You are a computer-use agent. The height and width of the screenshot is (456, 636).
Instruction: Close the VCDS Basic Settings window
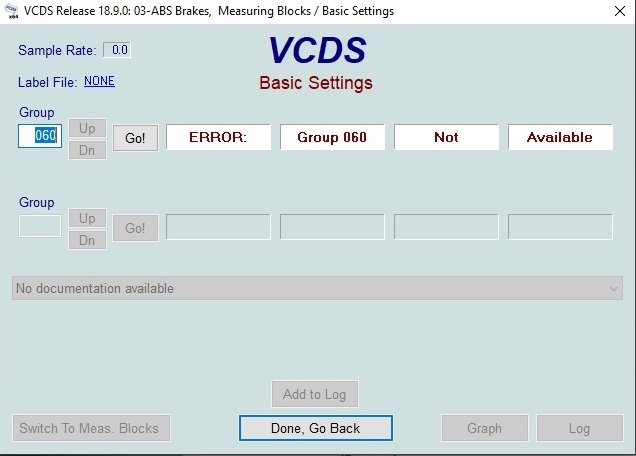tap(619, 11)
